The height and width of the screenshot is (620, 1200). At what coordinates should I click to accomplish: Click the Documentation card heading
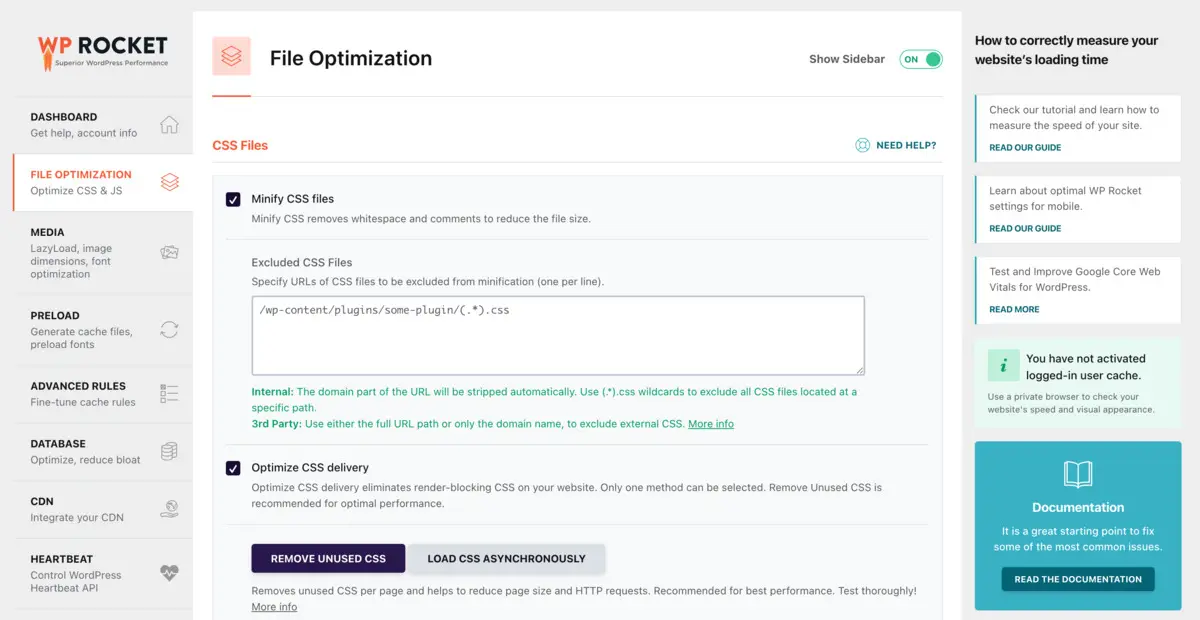point(1078,507)
